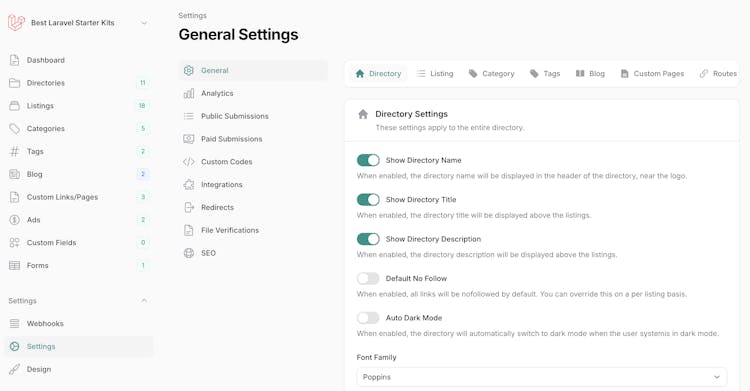Click the Listings count badge 18
Image resolution: width=750 pixels, height=391 pixels.
click(x=142, y=106)
